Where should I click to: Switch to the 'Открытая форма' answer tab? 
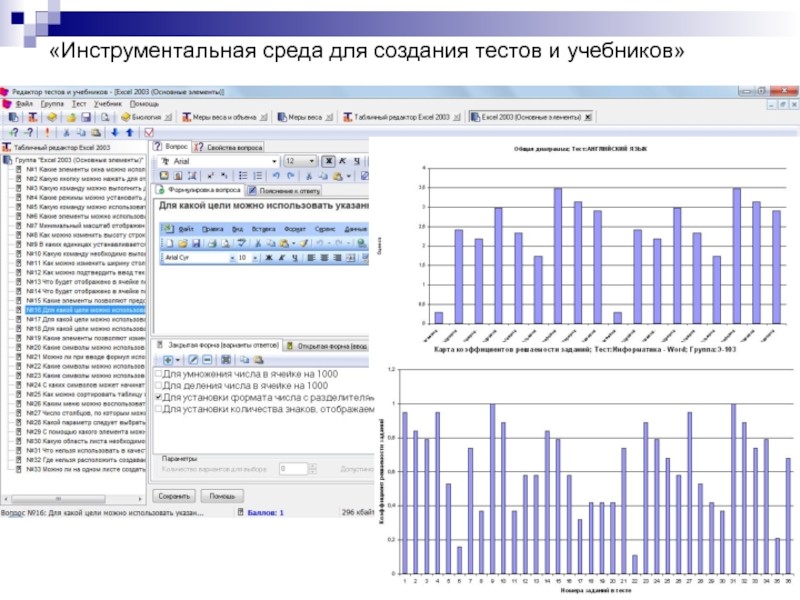click(327, 346)
